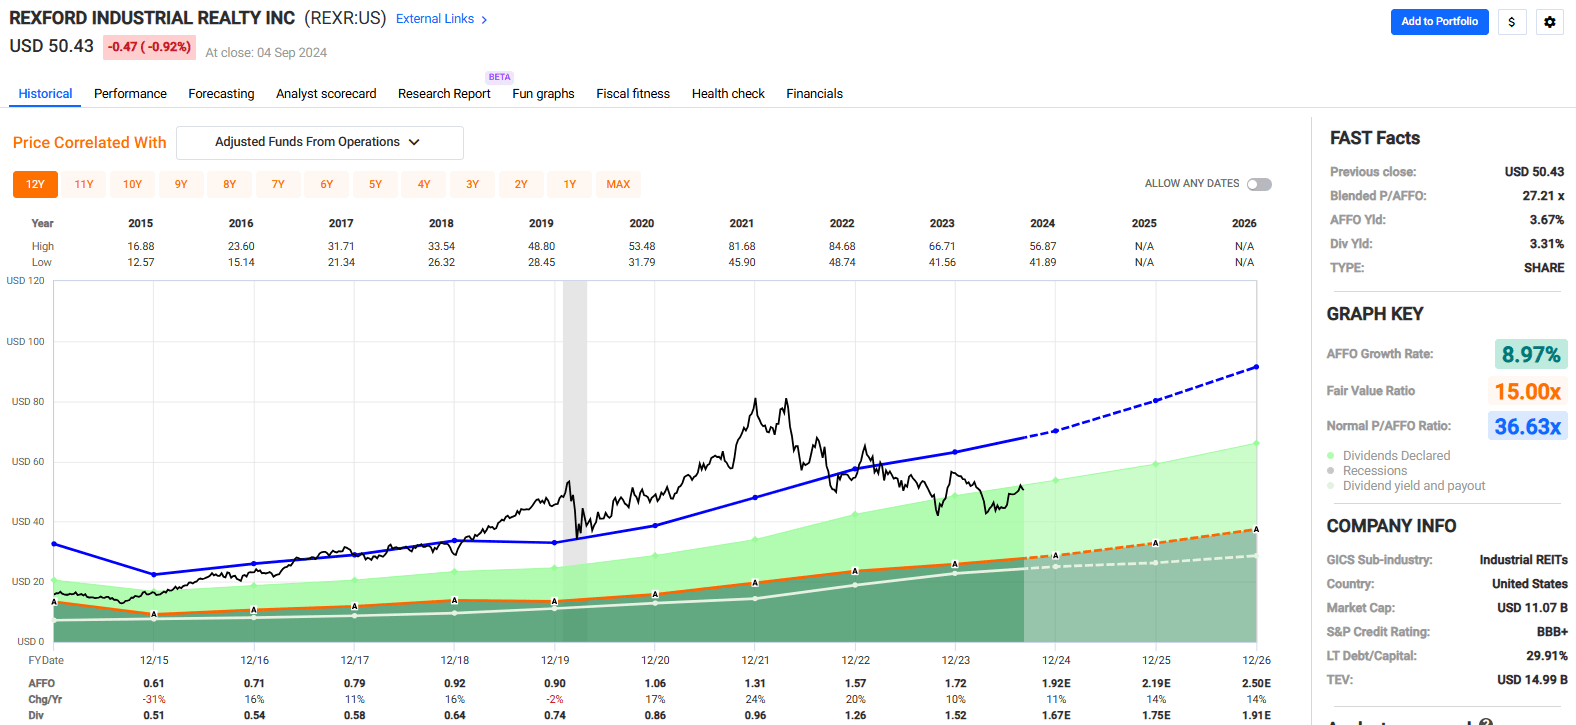Switch the chart to 4Y
This screenshot has height=725, width=1576.
[424, 184]
